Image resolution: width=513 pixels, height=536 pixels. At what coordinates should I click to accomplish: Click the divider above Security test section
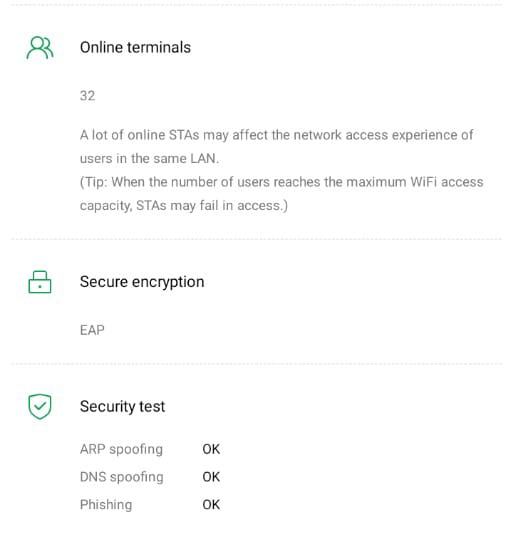pyautogui.click(x=256, y=364)
